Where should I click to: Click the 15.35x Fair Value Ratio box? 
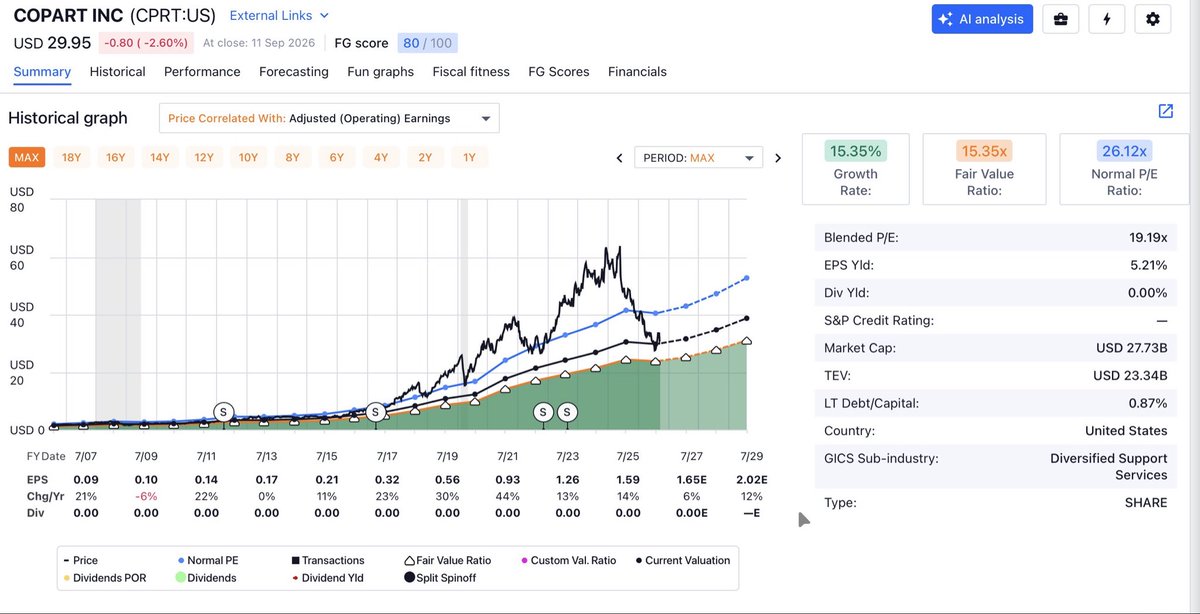pyautogui.click(x=985, y=169)
